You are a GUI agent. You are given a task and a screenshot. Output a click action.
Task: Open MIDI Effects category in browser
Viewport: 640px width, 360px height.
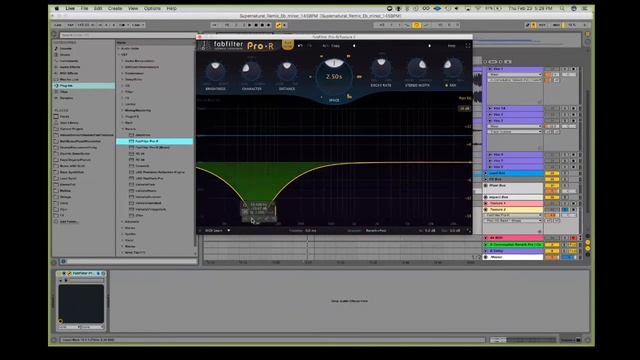click(x=69, y=73)
